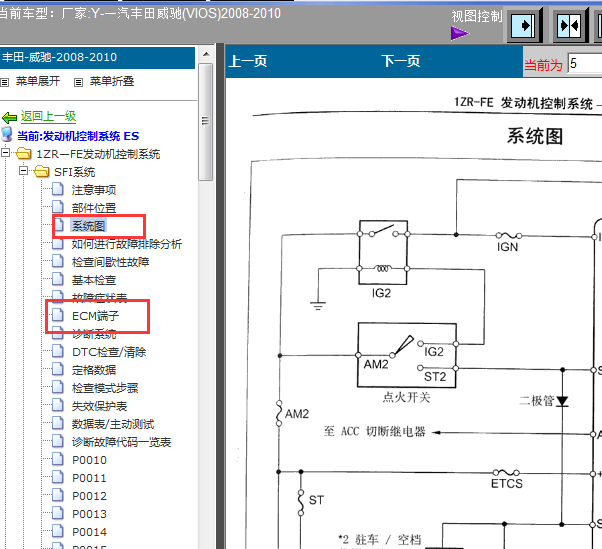Open the ECM端子 document
Screen dimensions: 602x549
click(x=95, y=316)
